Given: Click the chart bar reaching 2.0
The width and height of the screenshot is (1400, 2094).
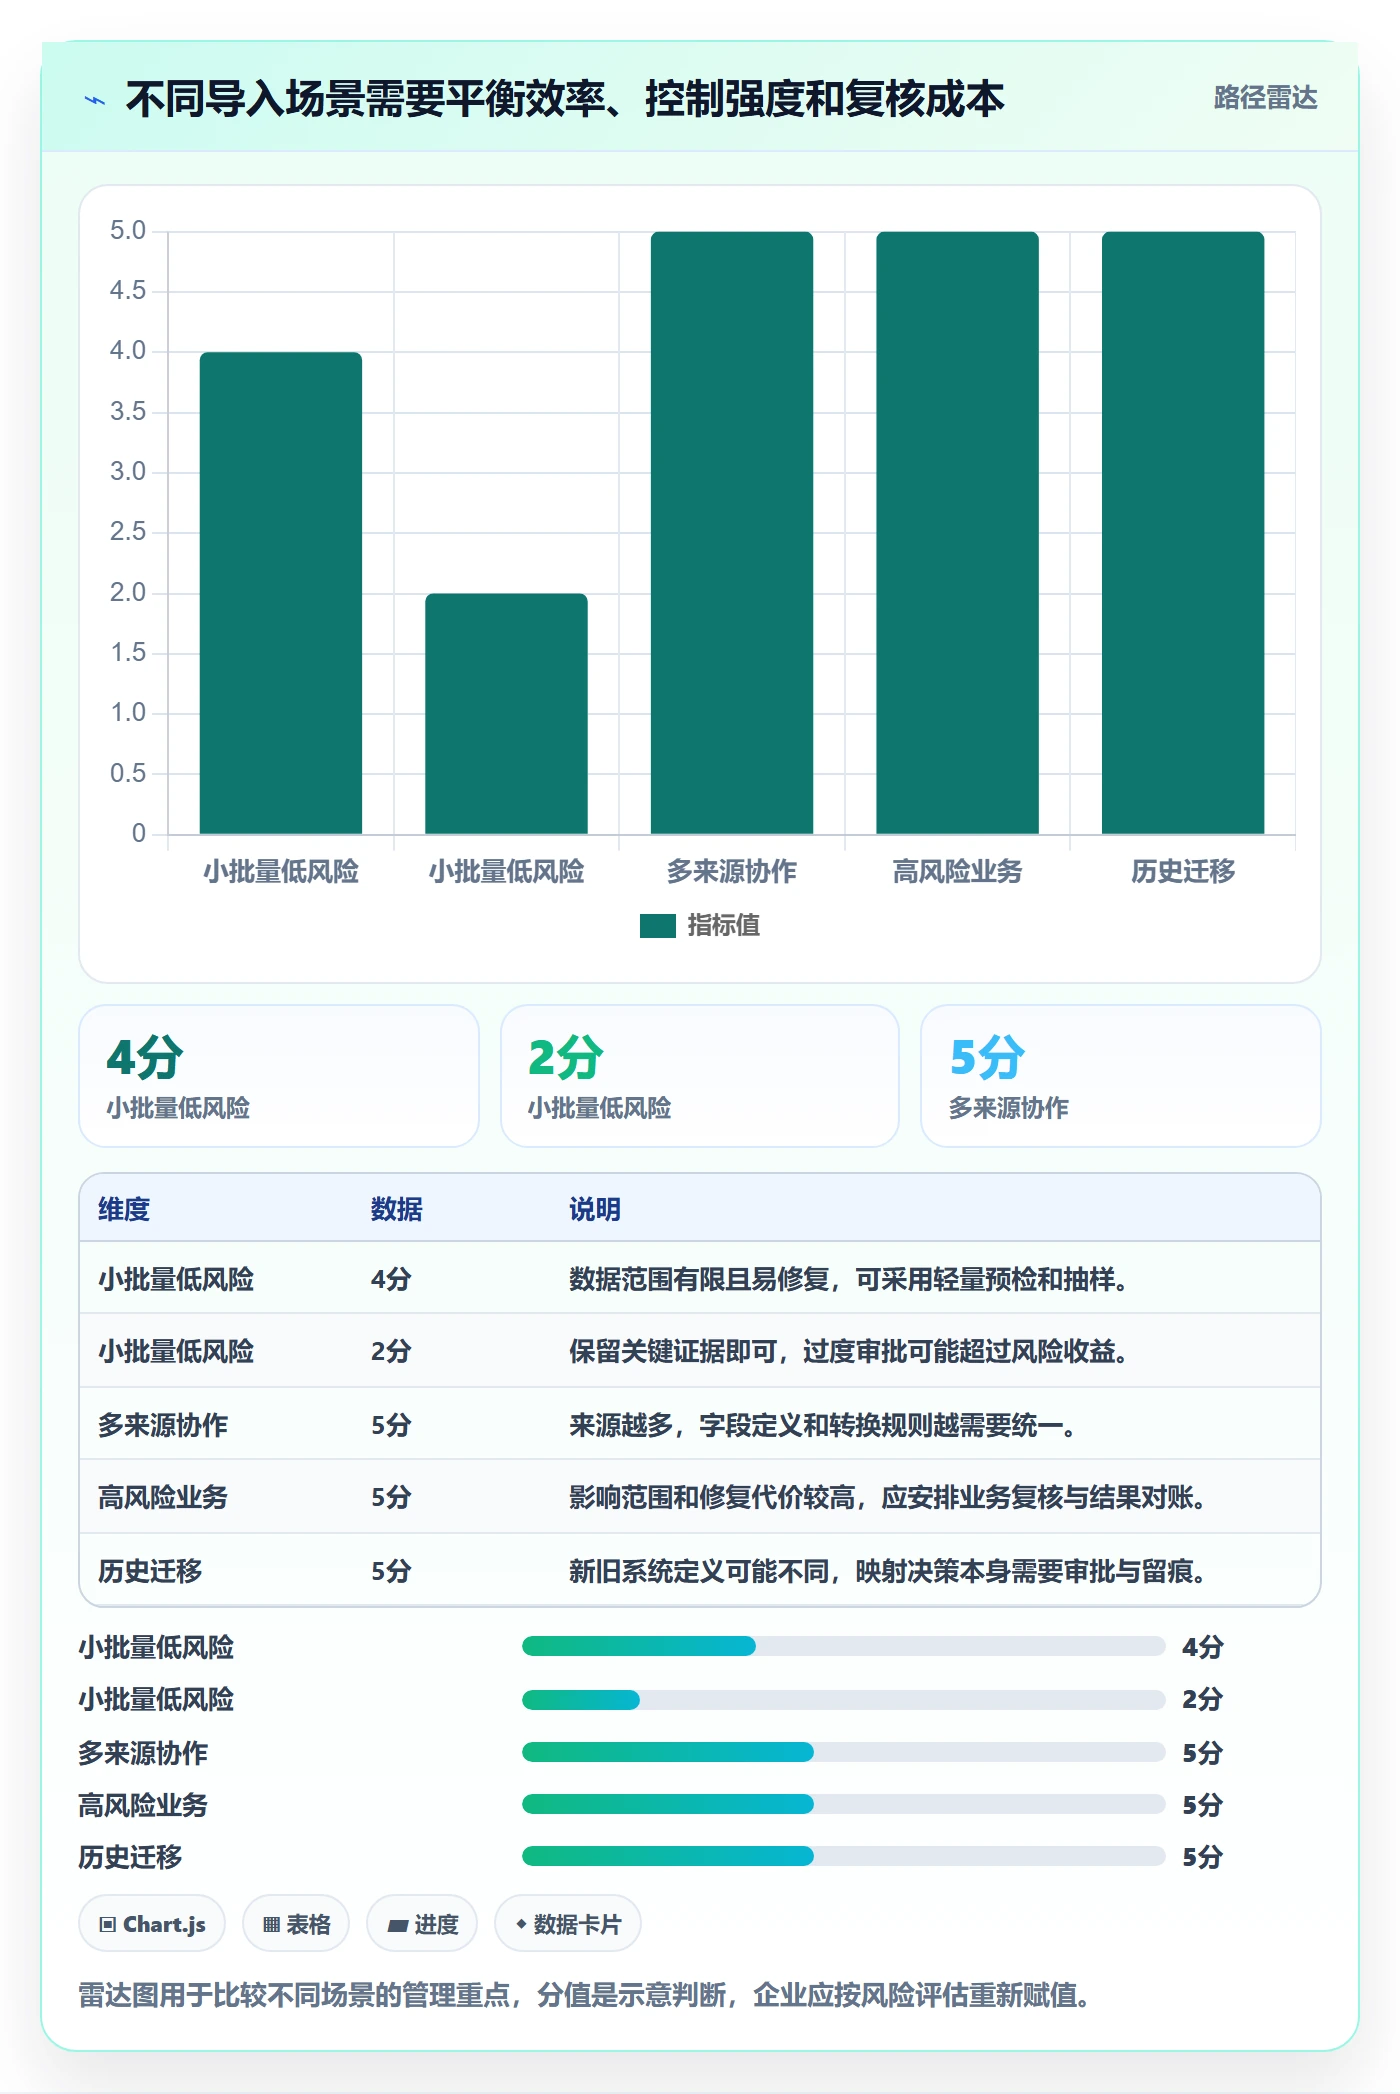Looking at the screenshot, I should [x=506, y=714].
